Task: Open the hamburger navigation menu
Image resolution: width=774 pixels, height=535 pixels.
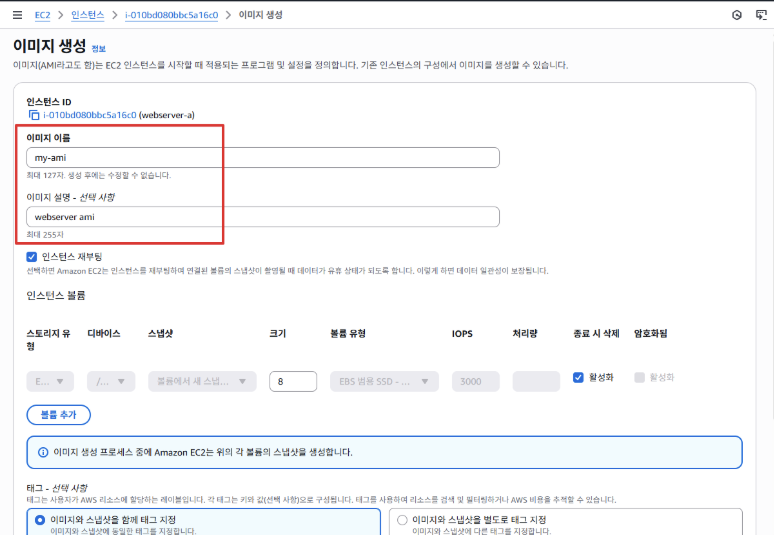Action: tap(17, 15)
